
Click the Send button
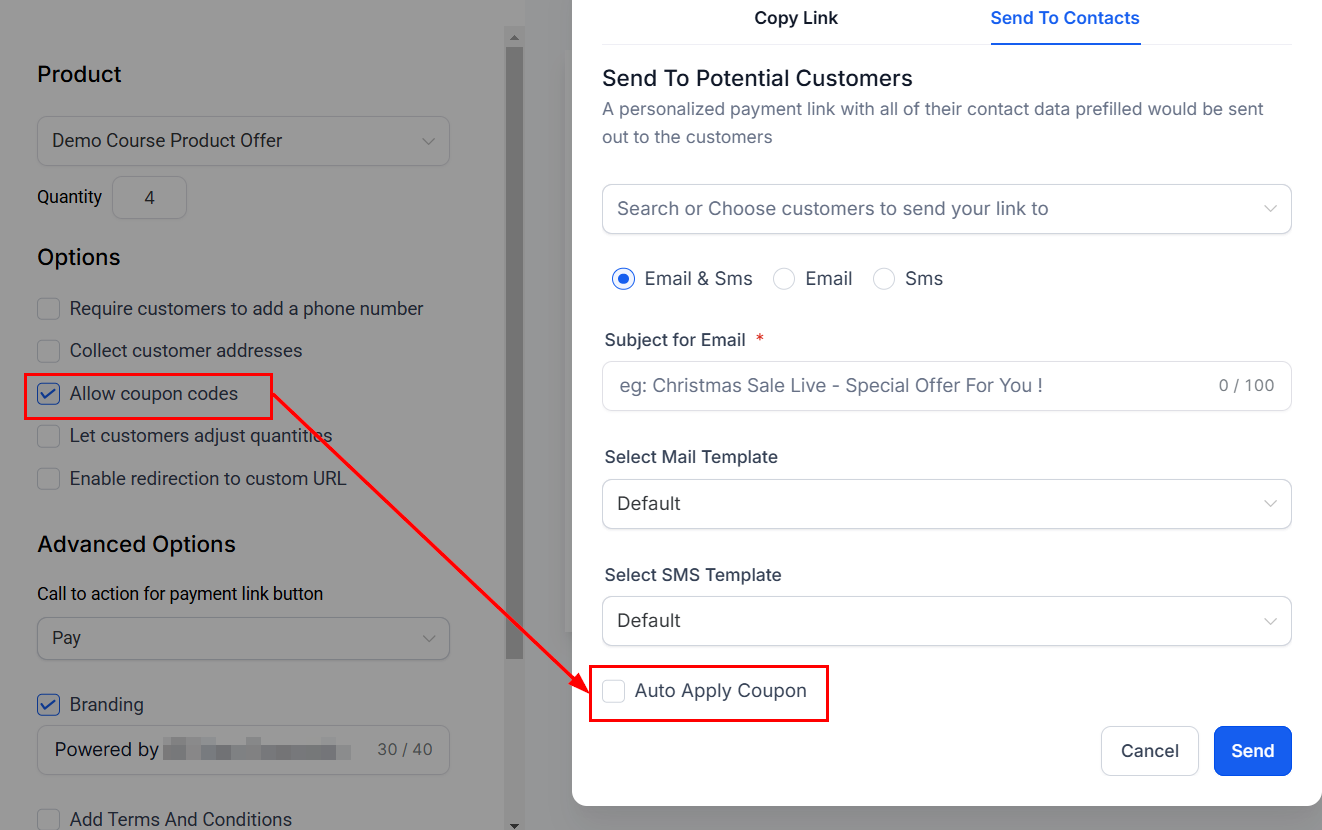tap(1252, 751)
